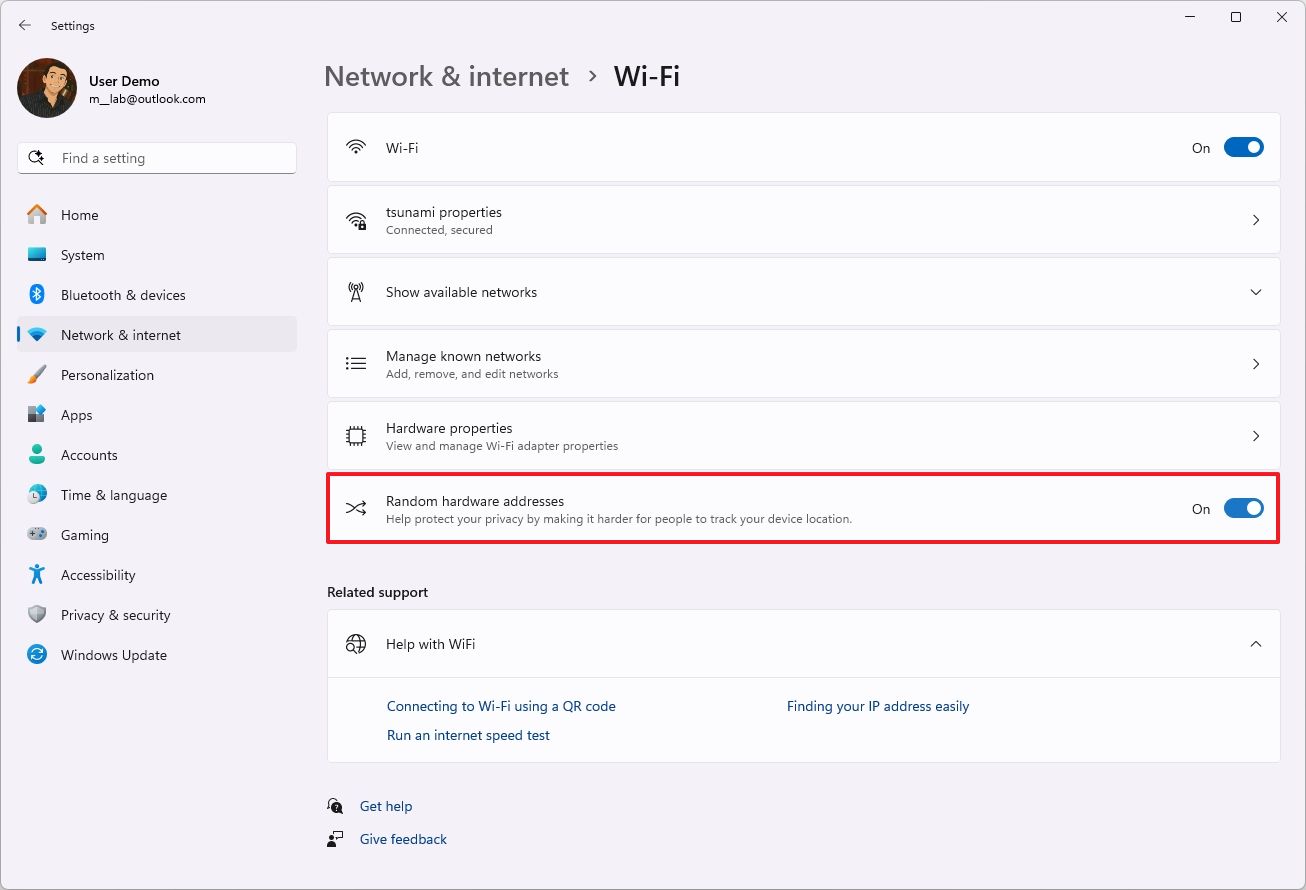Click the System sidebar icon
1306x890 pixels.
pos(38,255)
